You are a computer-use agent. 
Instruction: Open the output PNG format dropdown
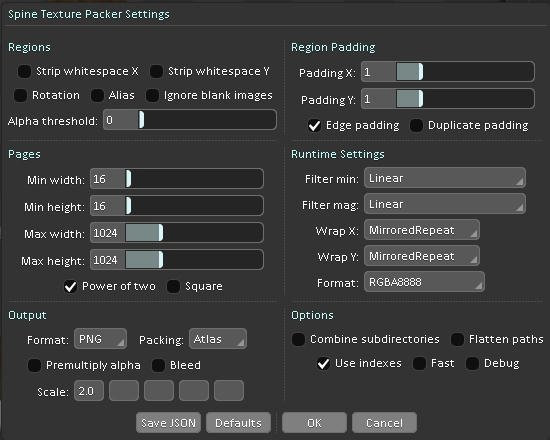pos(100,339)
